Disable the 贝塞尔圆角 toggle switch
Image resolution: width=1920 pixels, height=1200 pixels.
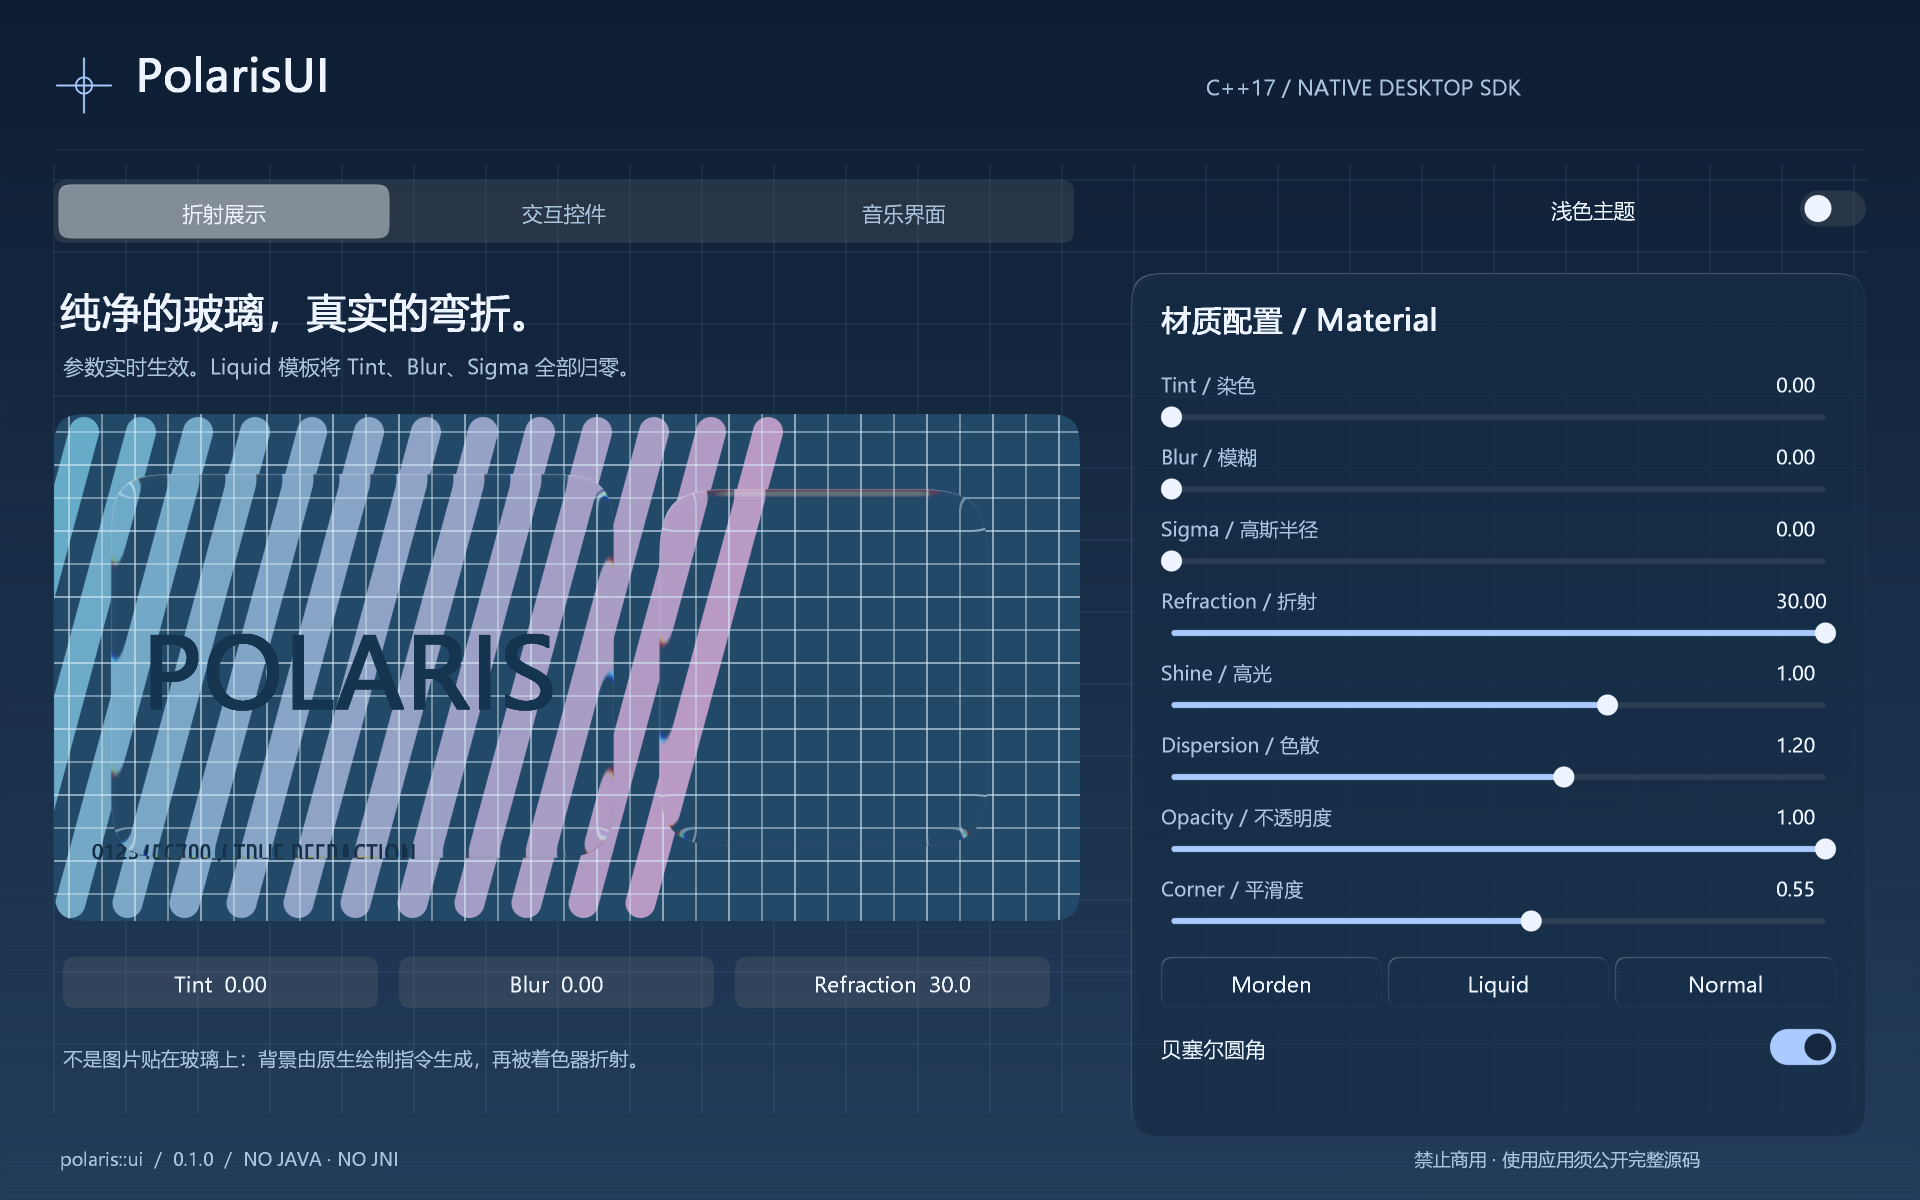pos(1802,1047)
